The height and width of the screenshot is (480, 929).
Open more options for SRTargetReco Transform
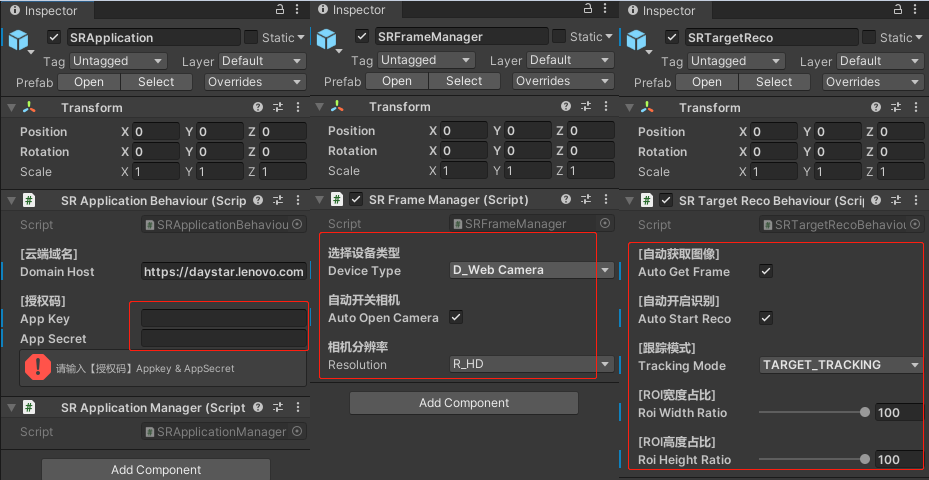[916, 107]
